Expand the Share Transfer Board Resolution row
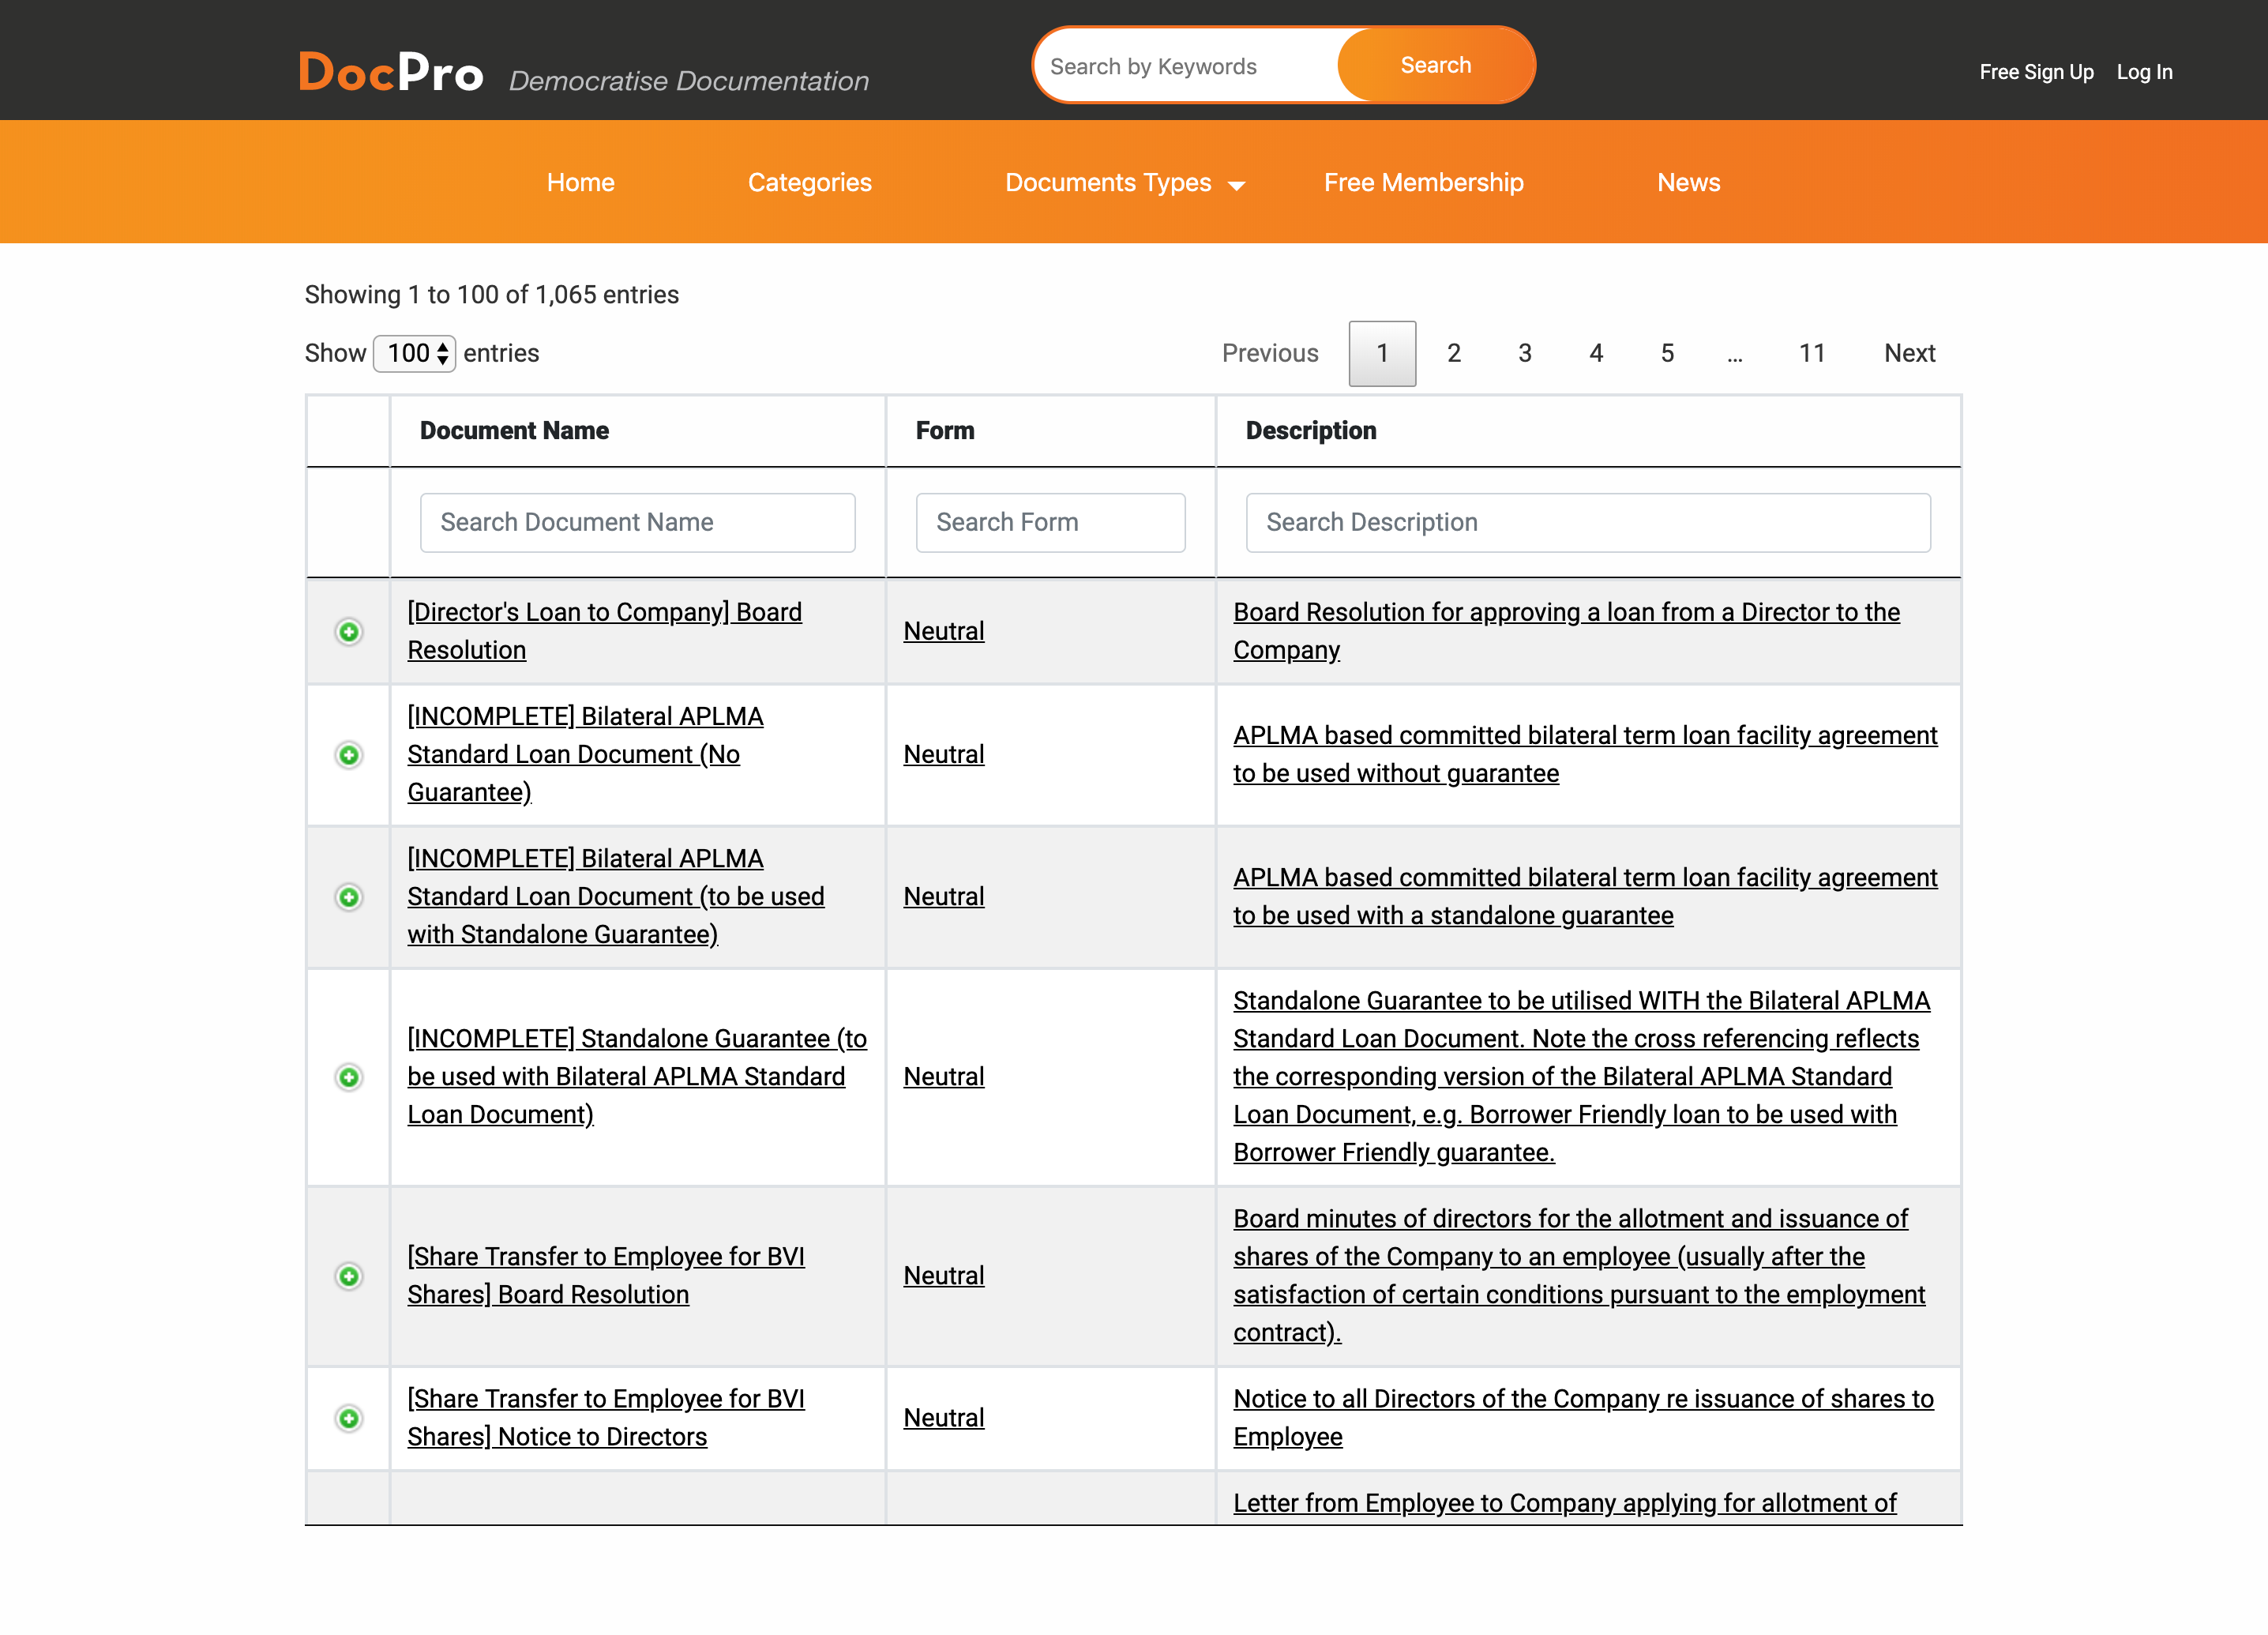Screen dimensions: 2268x1635 347,1276
